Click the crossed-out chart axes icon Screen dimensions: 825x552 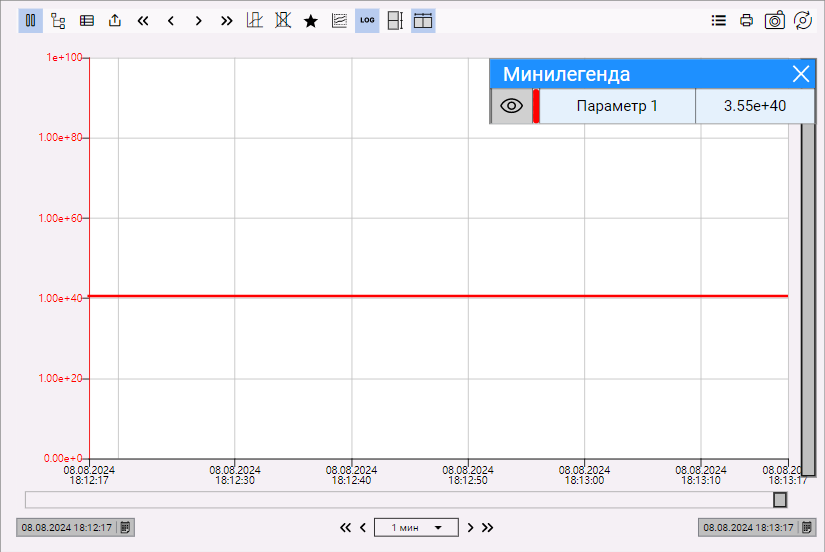tap(283, 20)
